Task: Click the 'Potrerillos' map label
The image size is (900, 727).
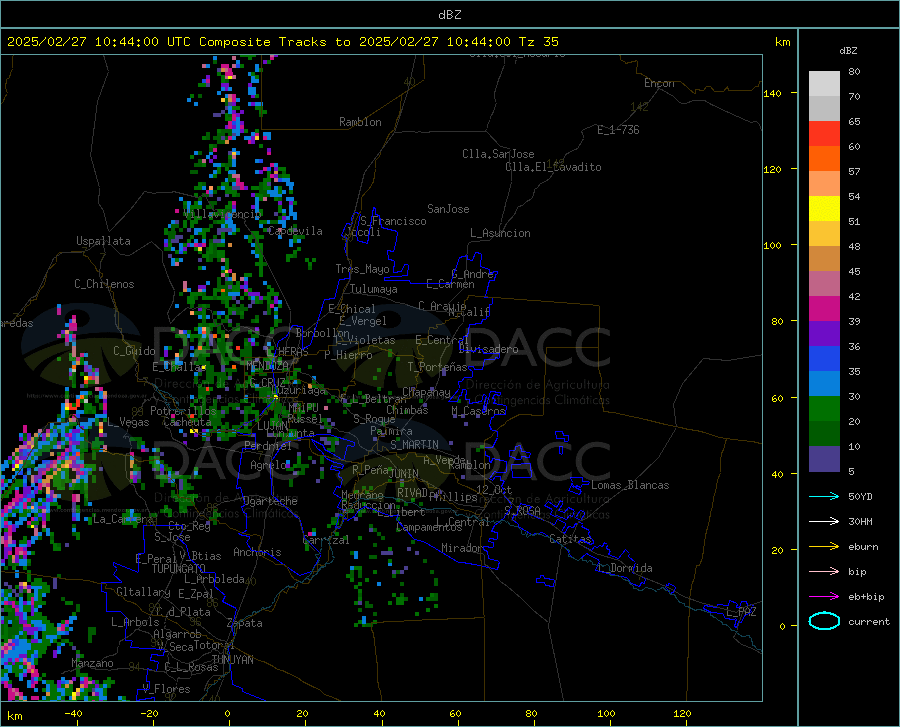Action: (x=183, y=411)
